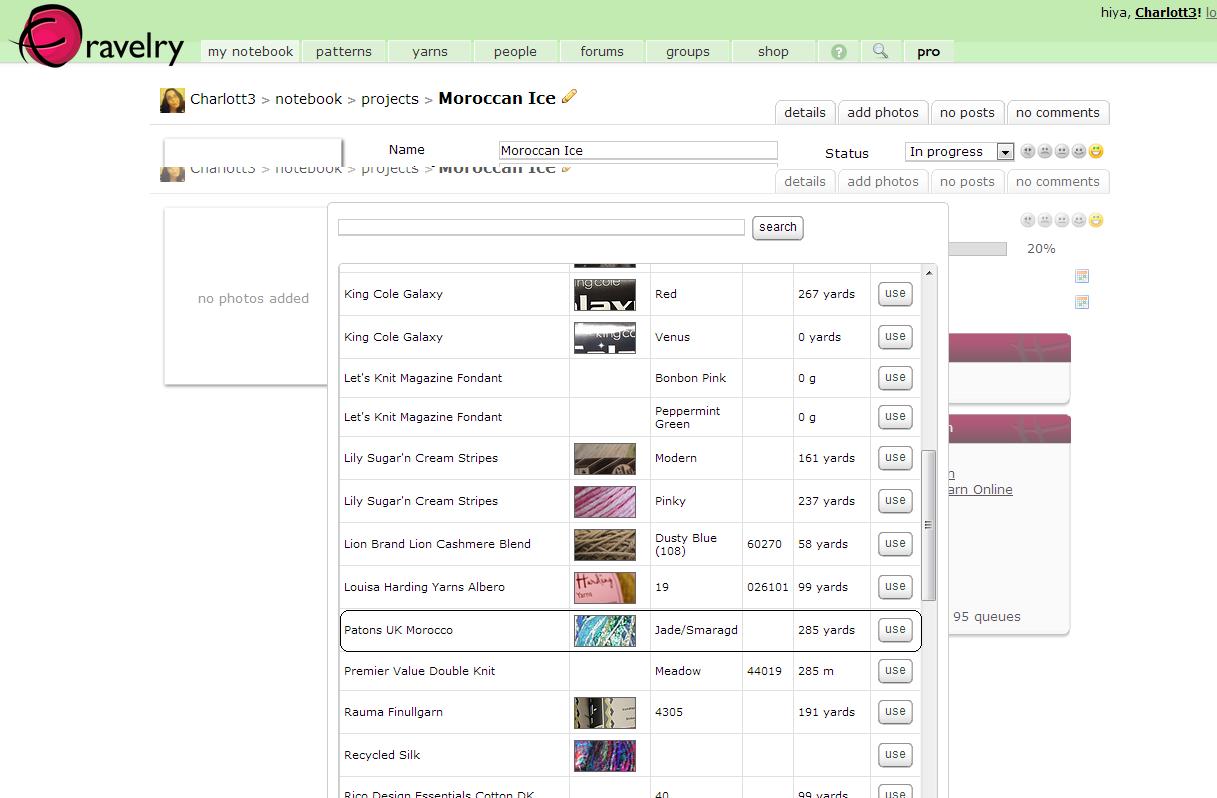Click the Status dropdown arrow button
Screen dimensions: 1217x798
pyautogui.click(x=1005, y=152)
